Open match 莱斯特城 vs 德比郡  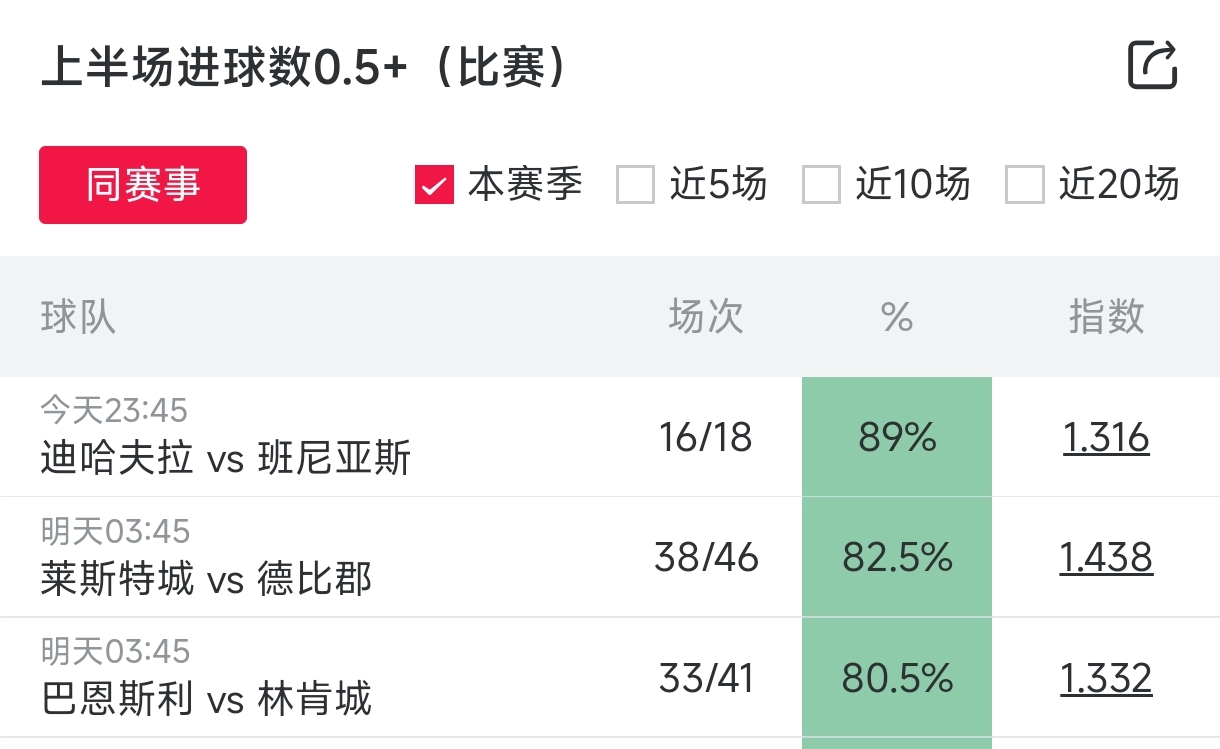(206, 579)
